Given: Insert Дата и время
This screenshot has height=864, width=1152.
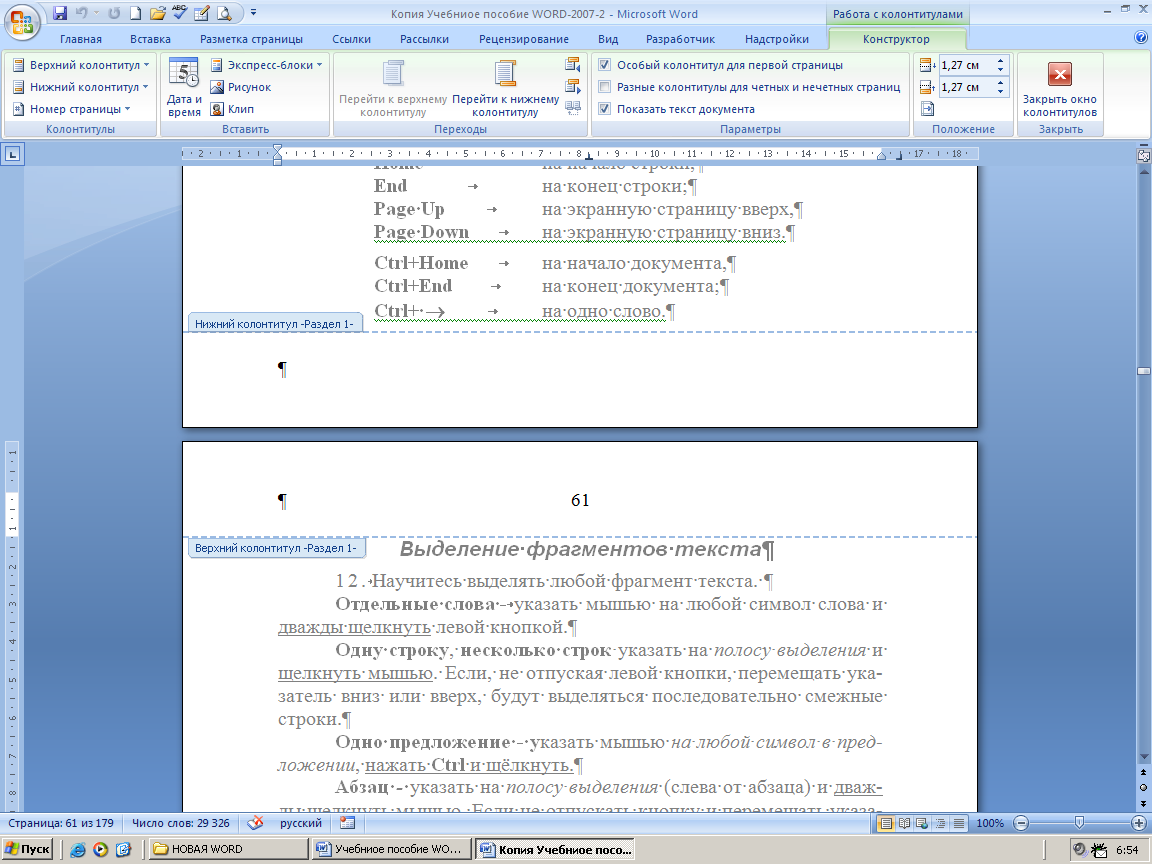Looking at the screenshot, I should 184,87.
